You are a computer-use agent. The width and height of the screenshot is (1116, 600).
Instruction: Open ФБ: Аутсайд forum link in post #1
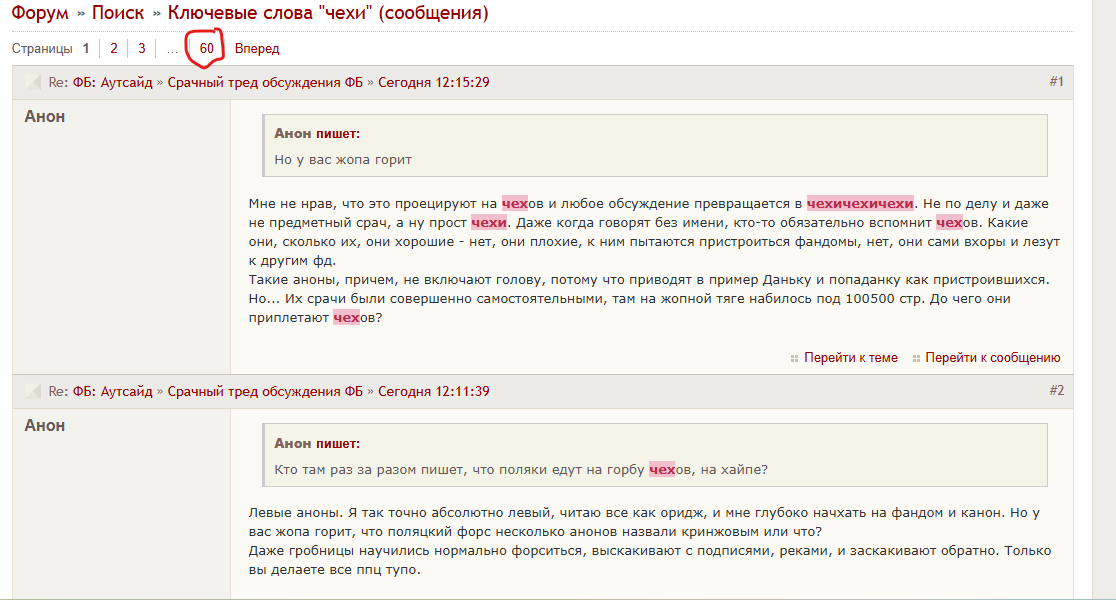coord(112,83)
